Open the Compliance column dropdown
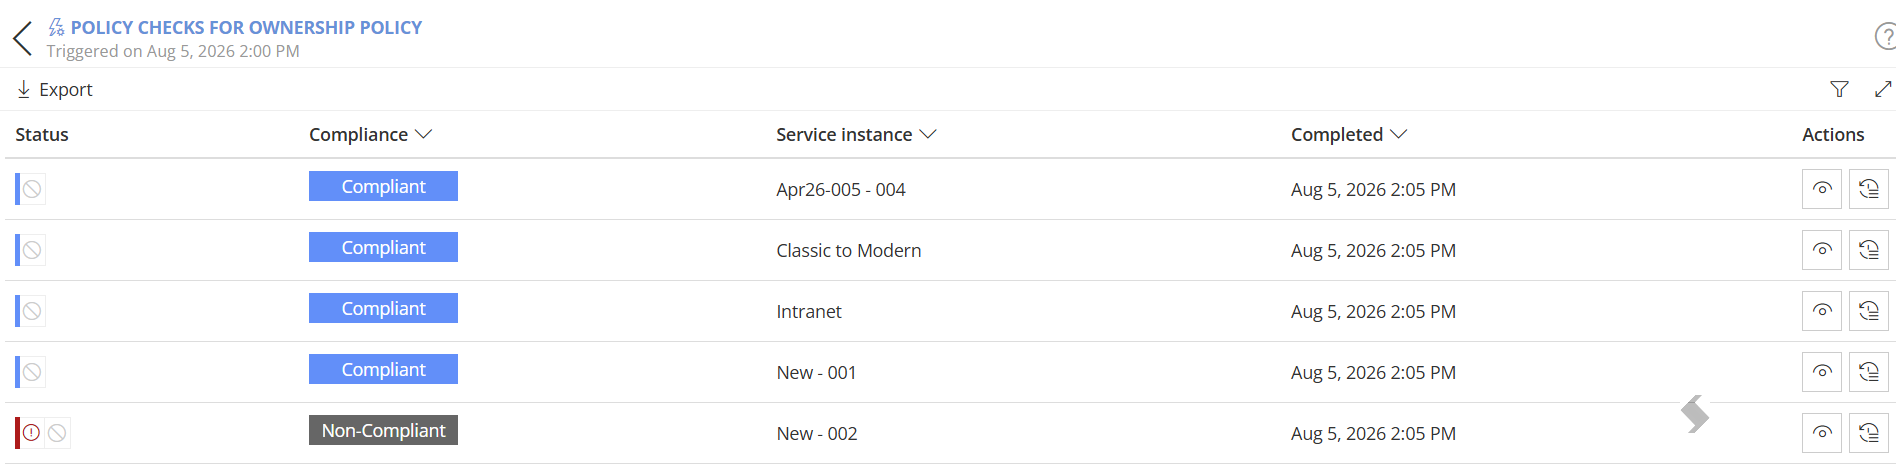Screen dimensions: 1896x476 pyautogui.click(x=423, y=134)
